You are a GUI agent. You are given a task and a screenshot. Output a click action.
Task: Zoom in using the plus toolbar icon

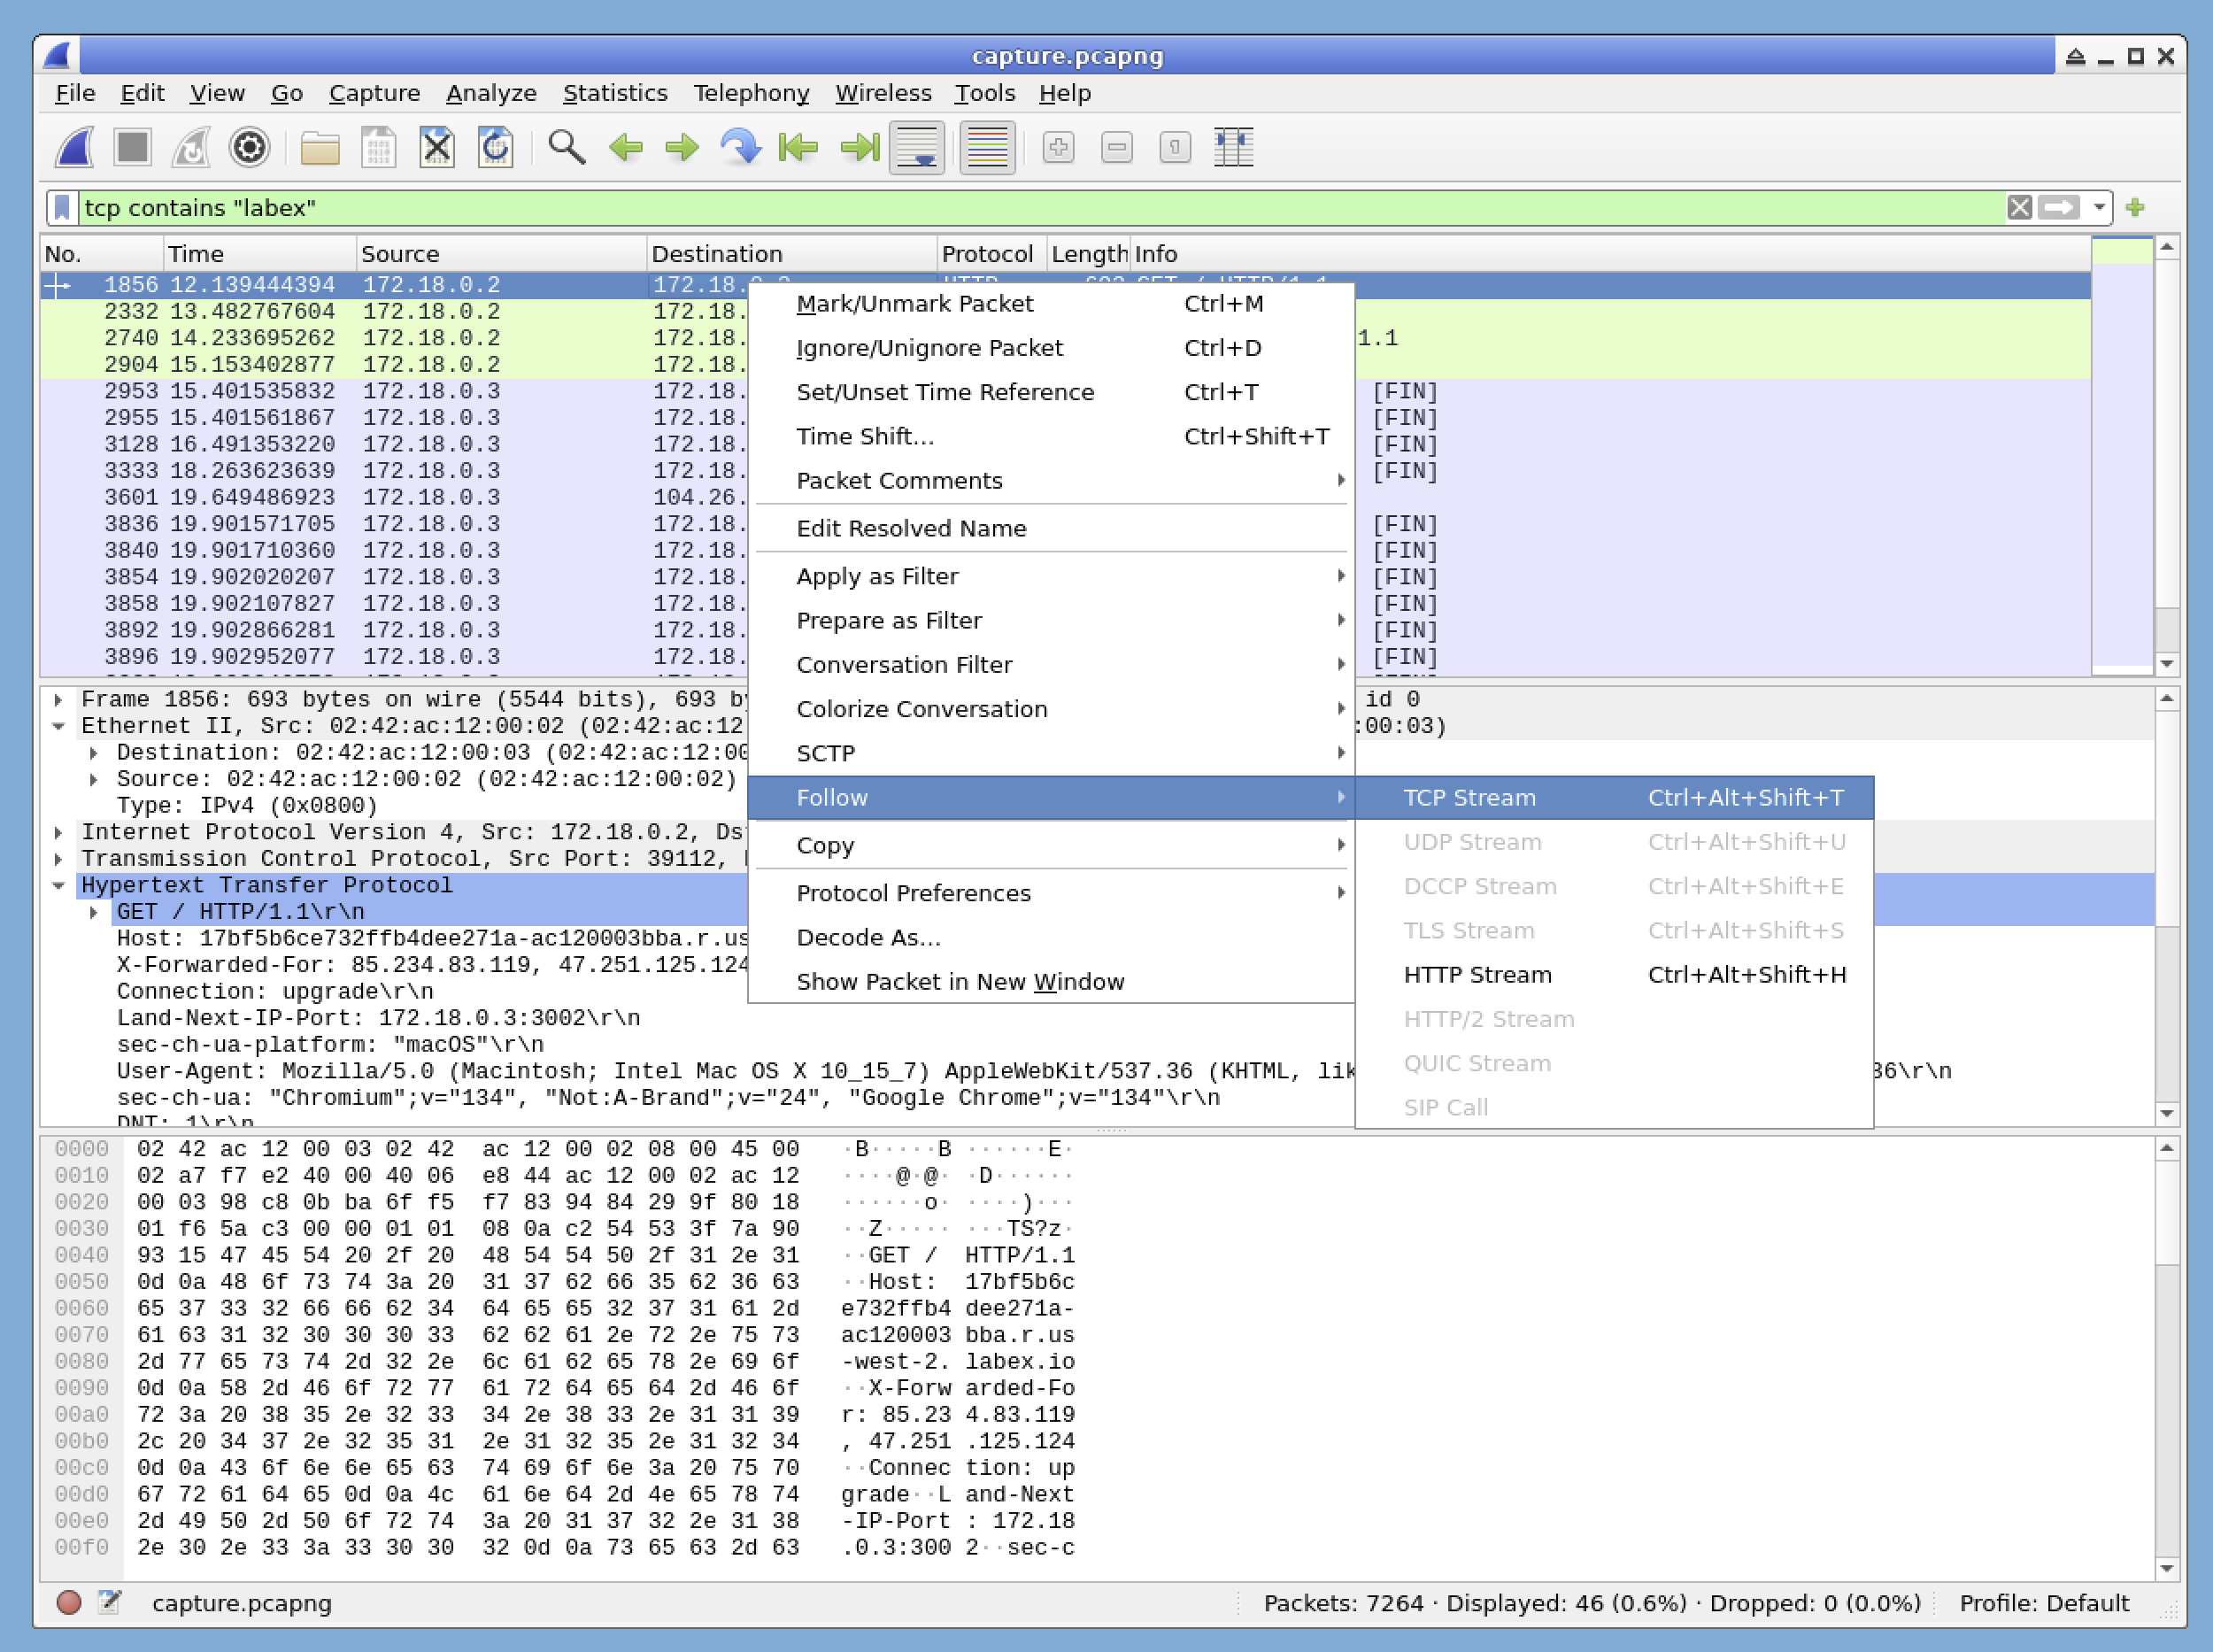(x=1058, y=147)
